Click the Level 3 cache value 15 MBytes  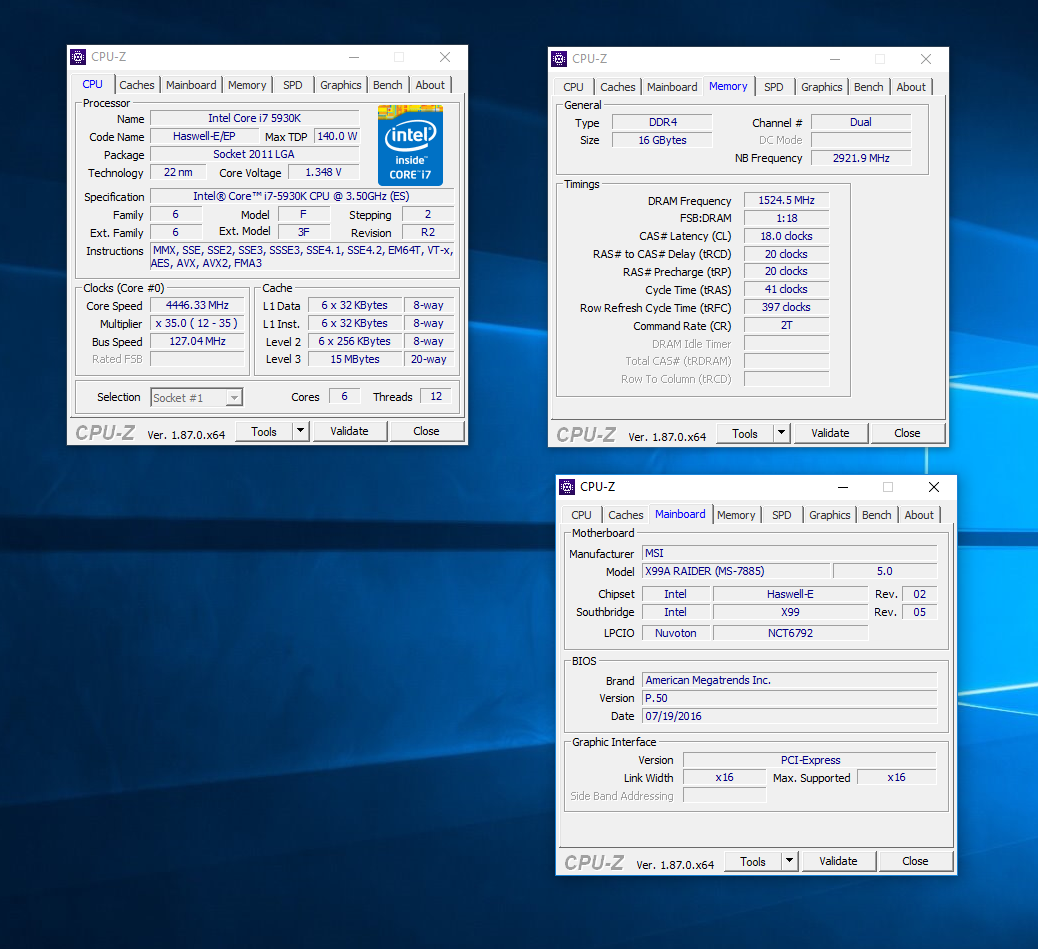pyautogui.click(x=355, y=359)
